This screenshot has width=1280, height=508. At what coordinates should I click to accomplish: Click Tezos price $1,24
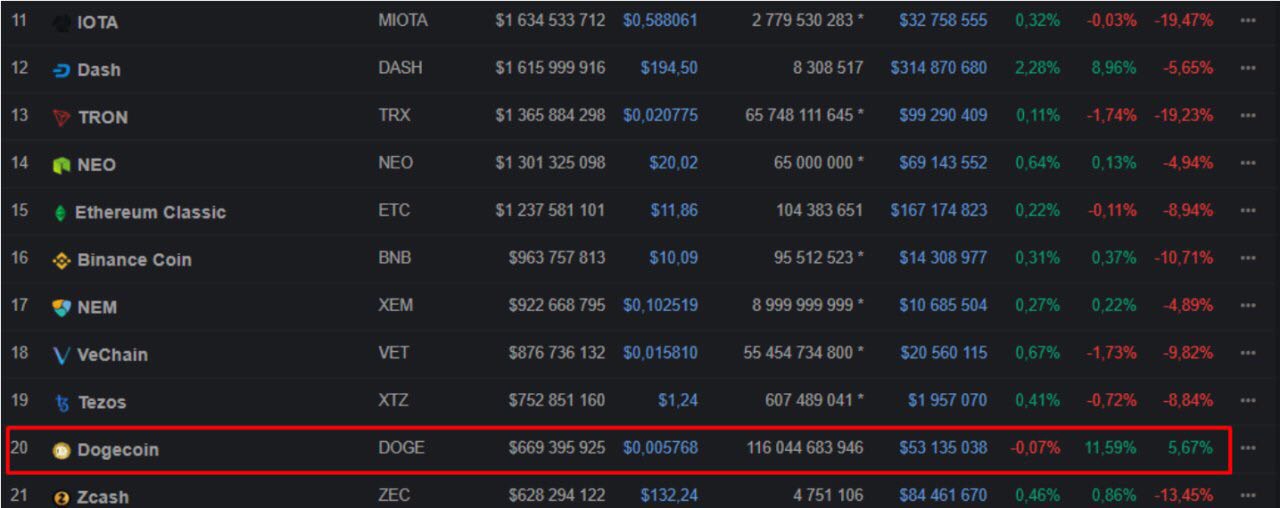(x=678, y=400)
